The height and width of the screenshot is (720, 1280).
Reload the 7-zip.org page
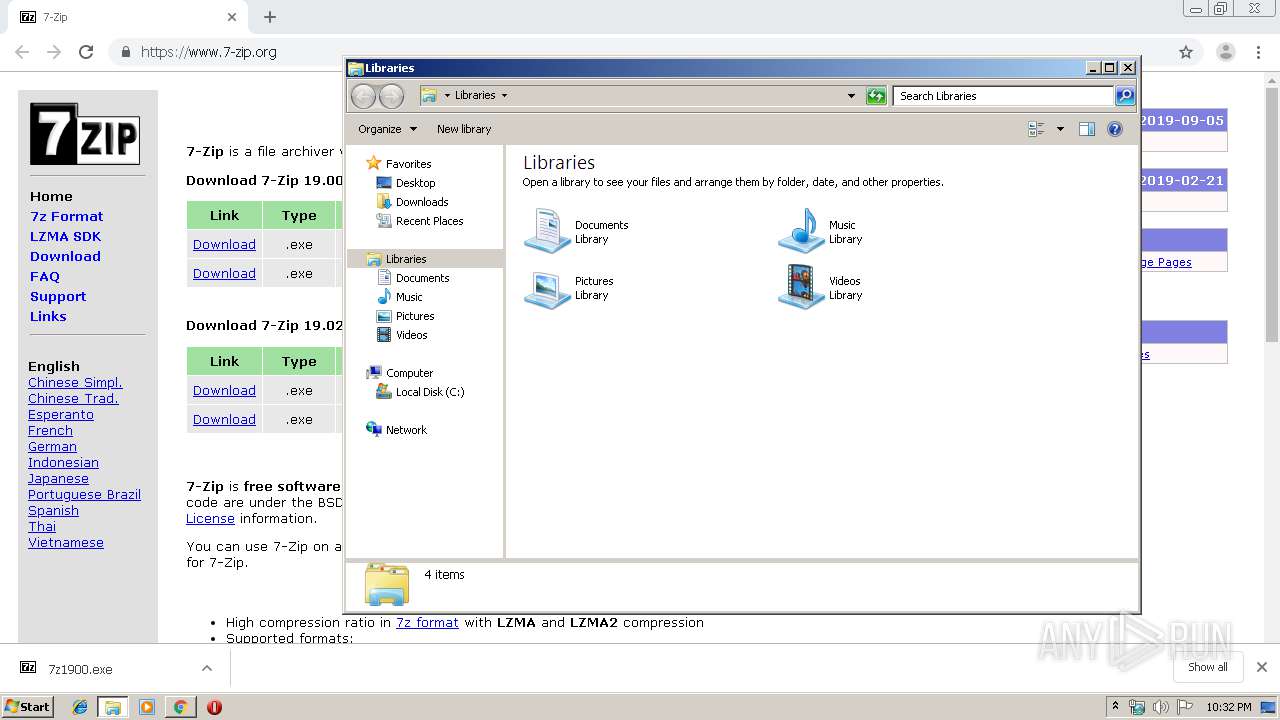tap(86, 52)
